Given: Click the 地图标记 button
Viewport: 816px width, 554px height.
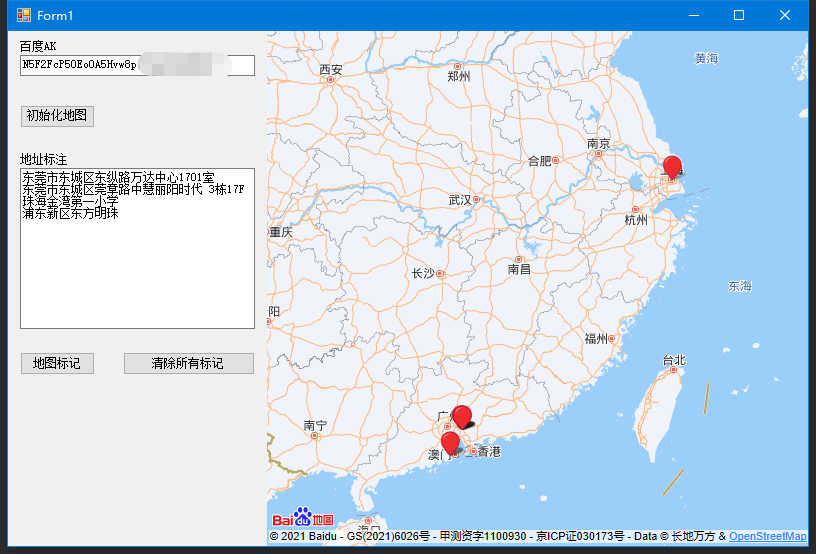Looking at the screenshot, I should (x=57, y=363).
